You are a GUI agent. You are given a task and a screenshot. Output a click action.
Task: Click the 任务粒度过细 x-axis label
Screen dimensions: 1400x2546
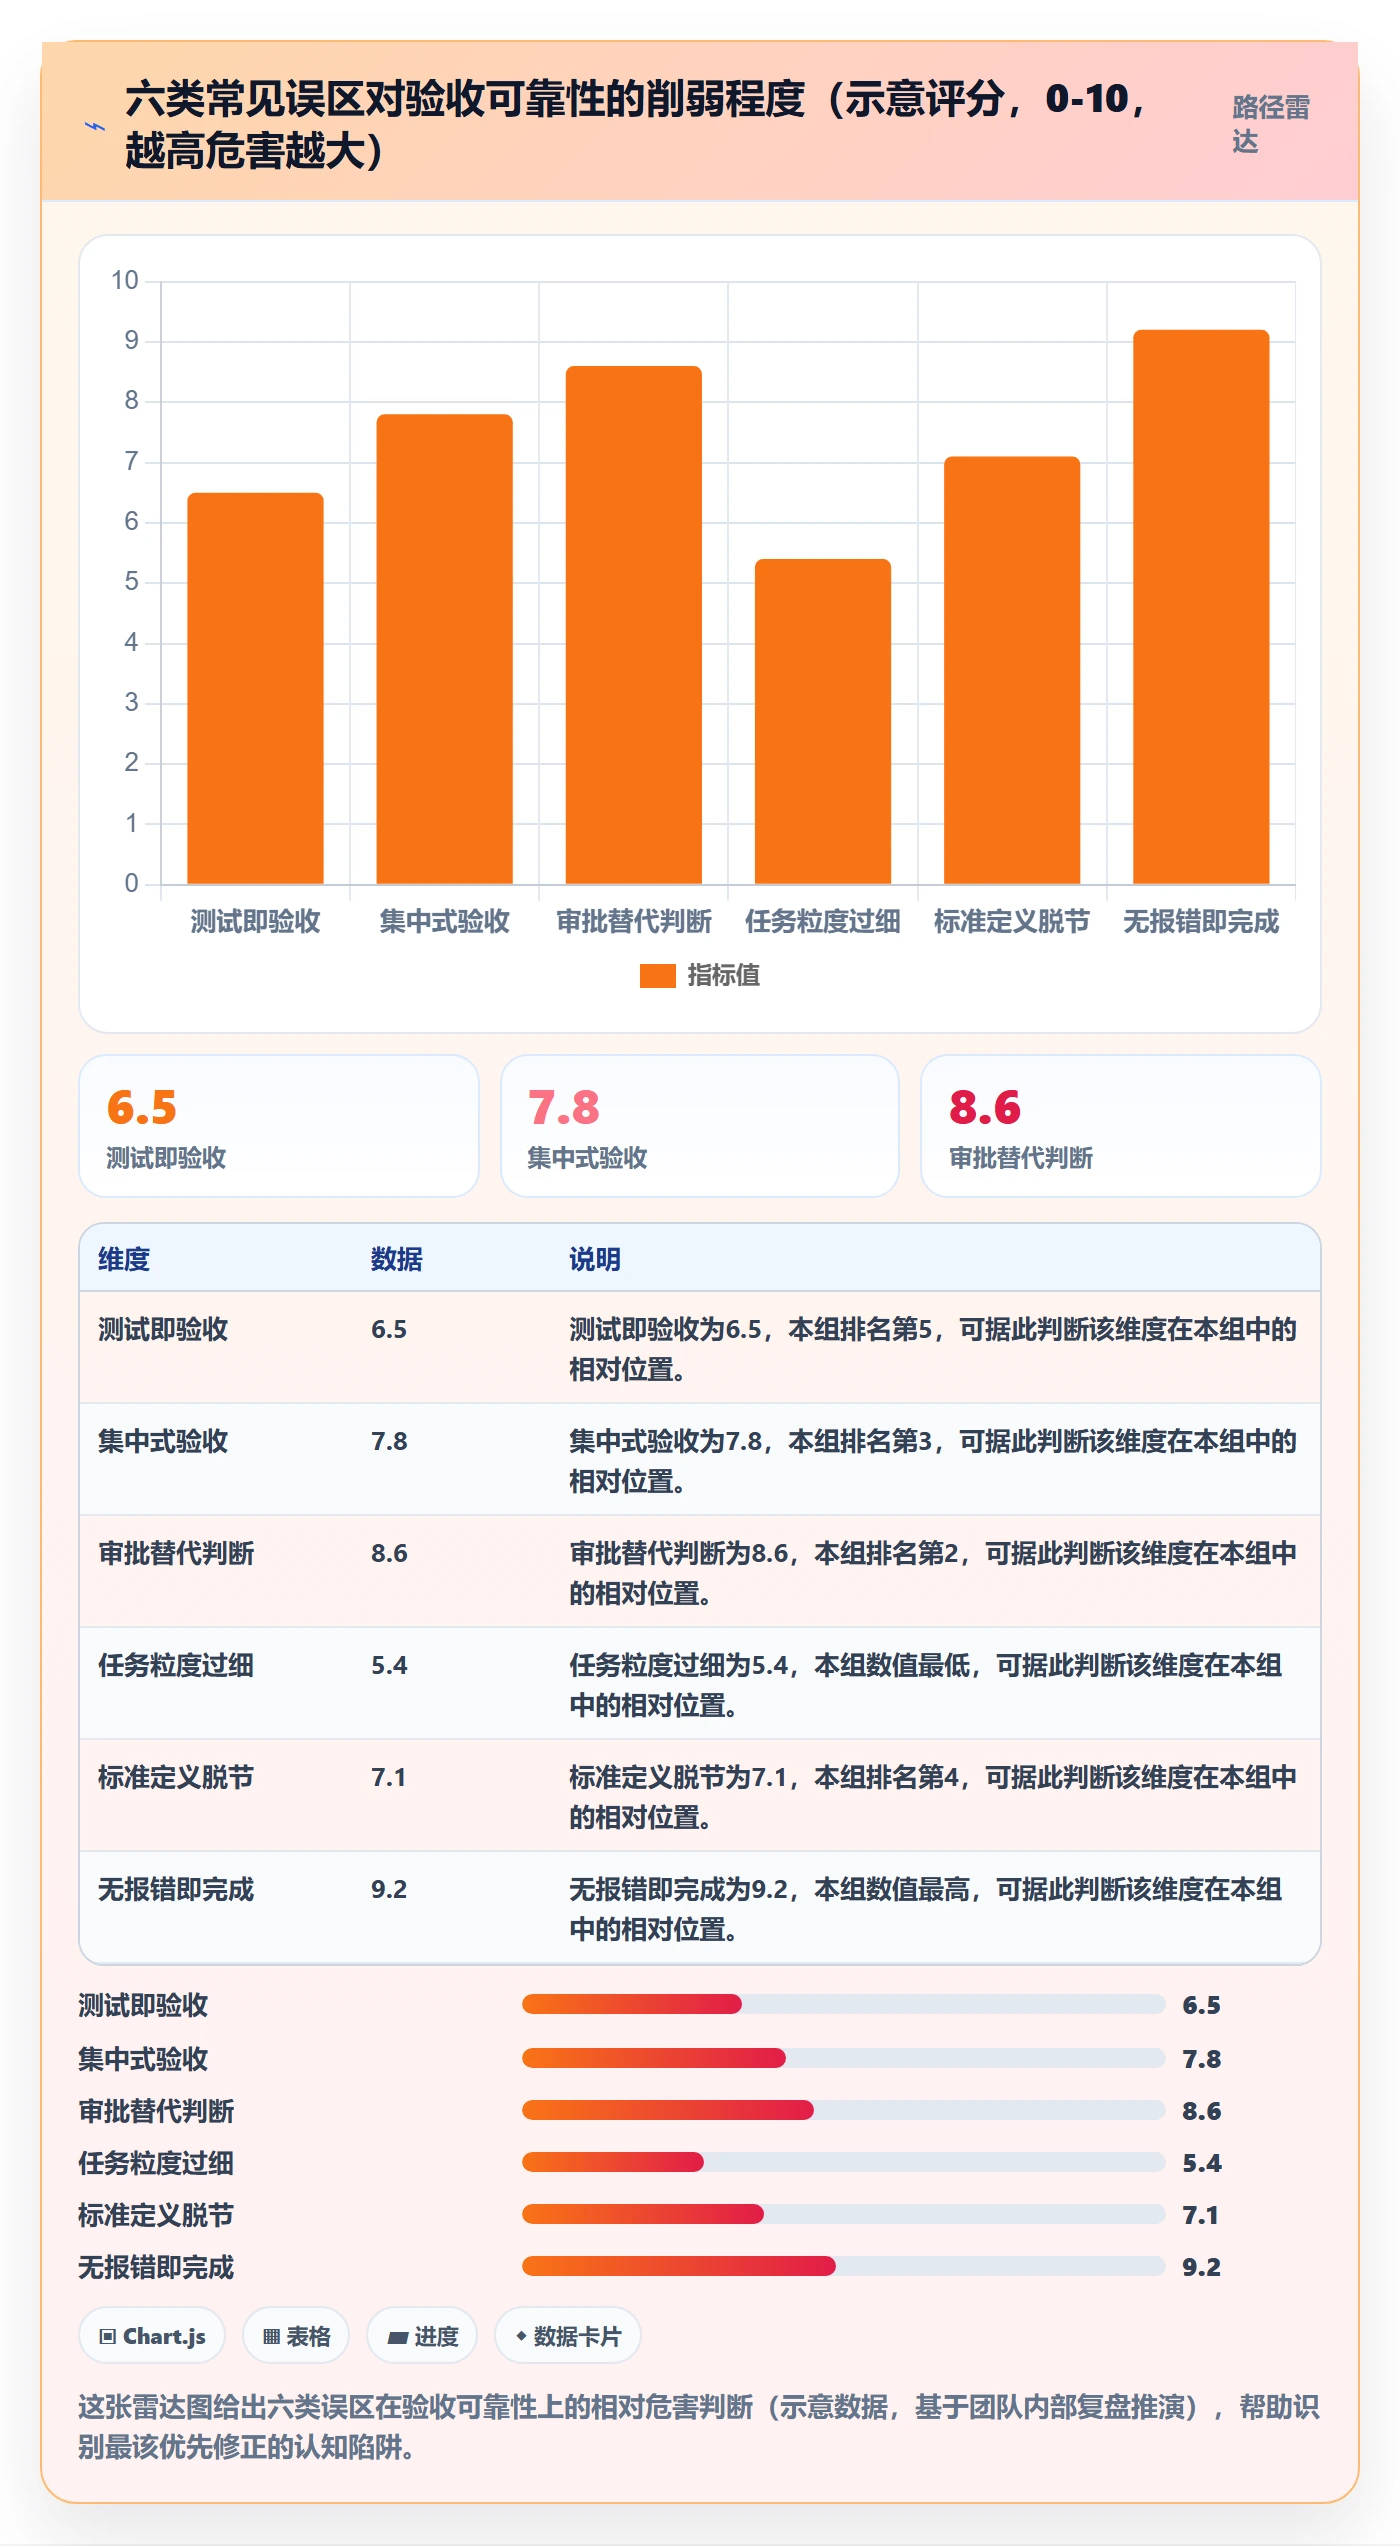[822, 922]
